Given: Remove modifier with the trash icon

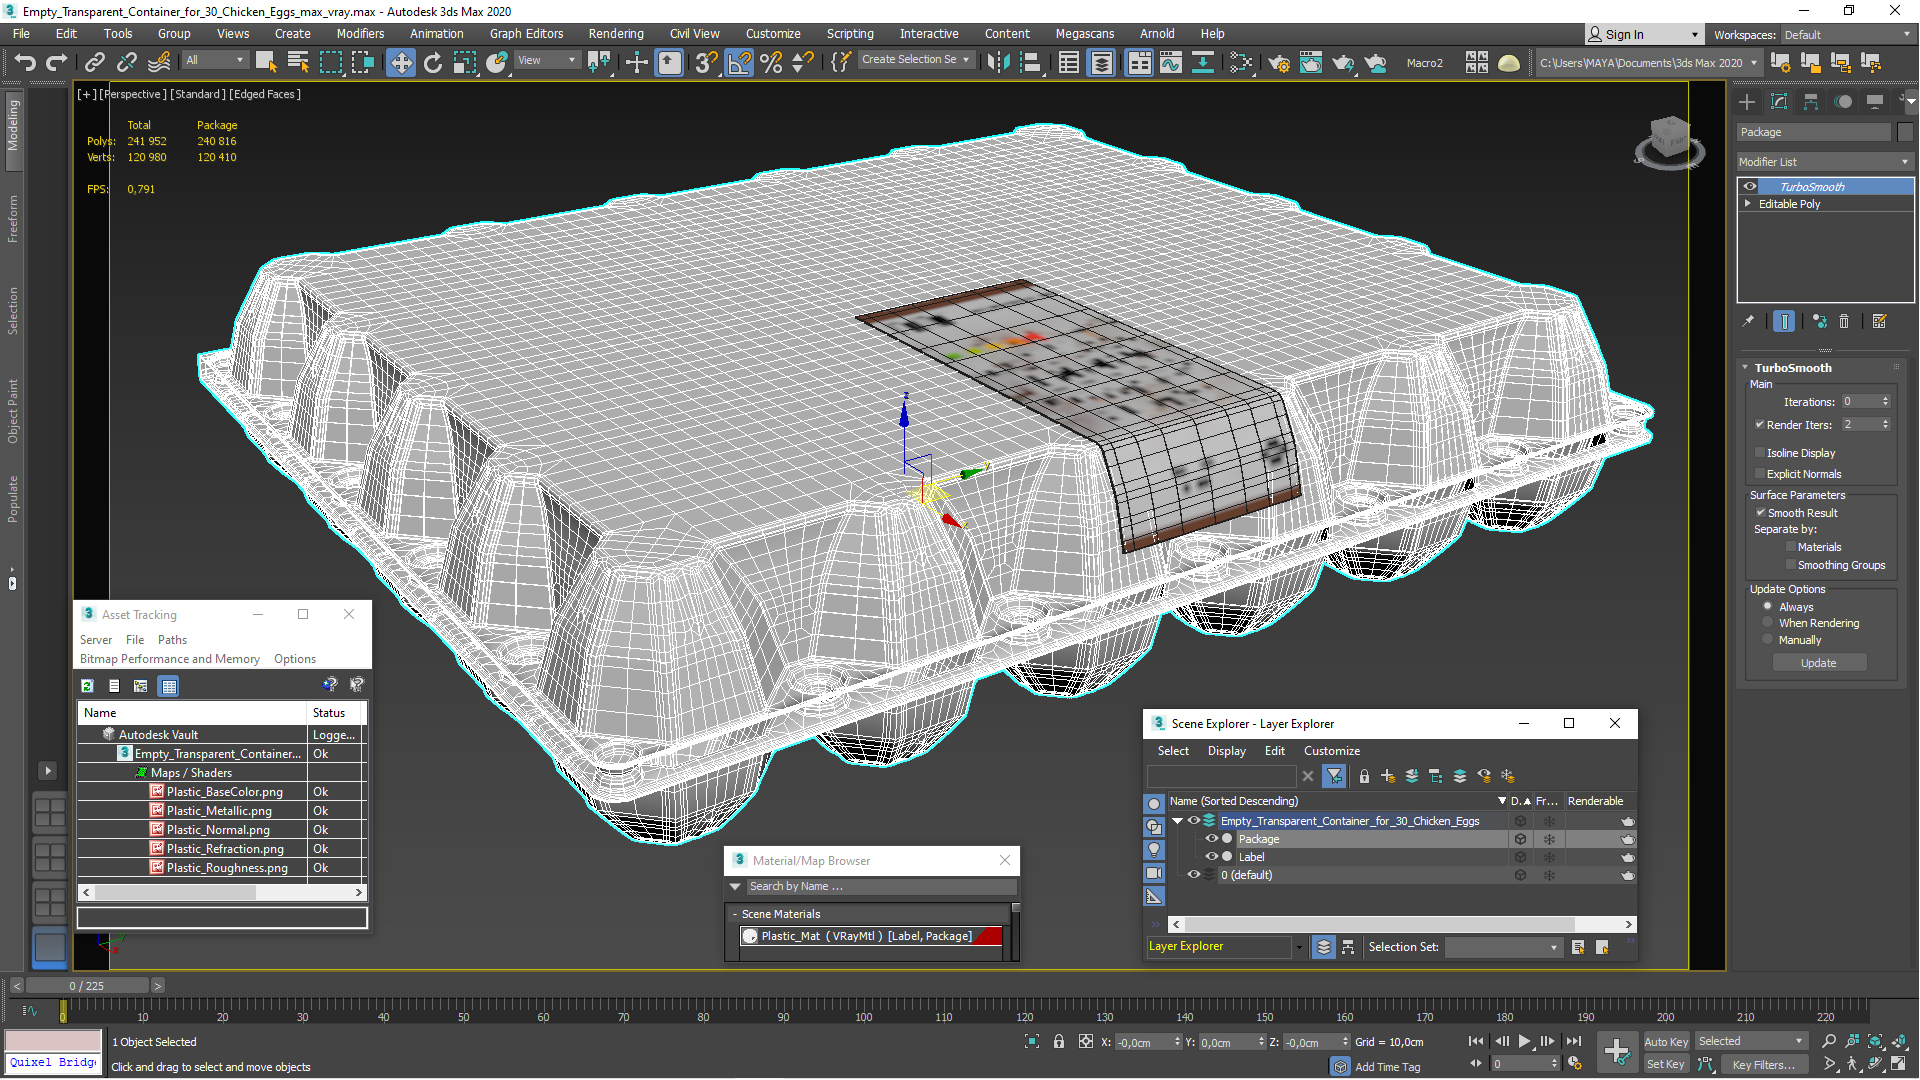Looking at the screenshot, I should (x=1844, y=321).
